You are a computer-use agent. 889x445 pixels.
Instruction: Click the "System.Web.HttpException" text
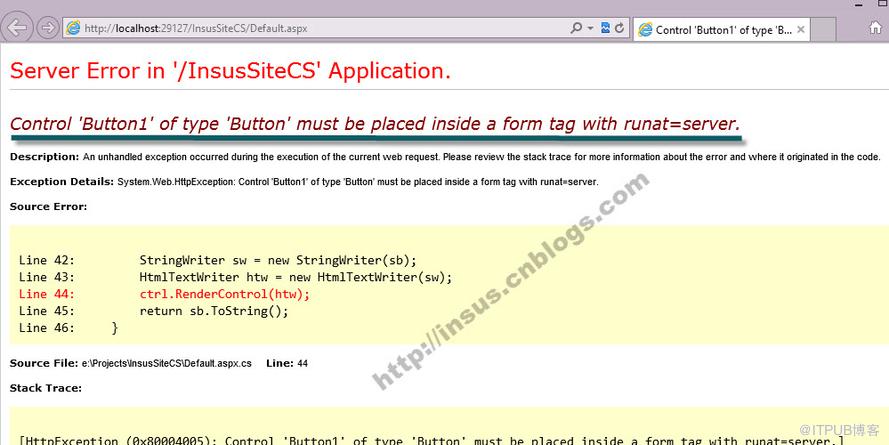(176, 182)
